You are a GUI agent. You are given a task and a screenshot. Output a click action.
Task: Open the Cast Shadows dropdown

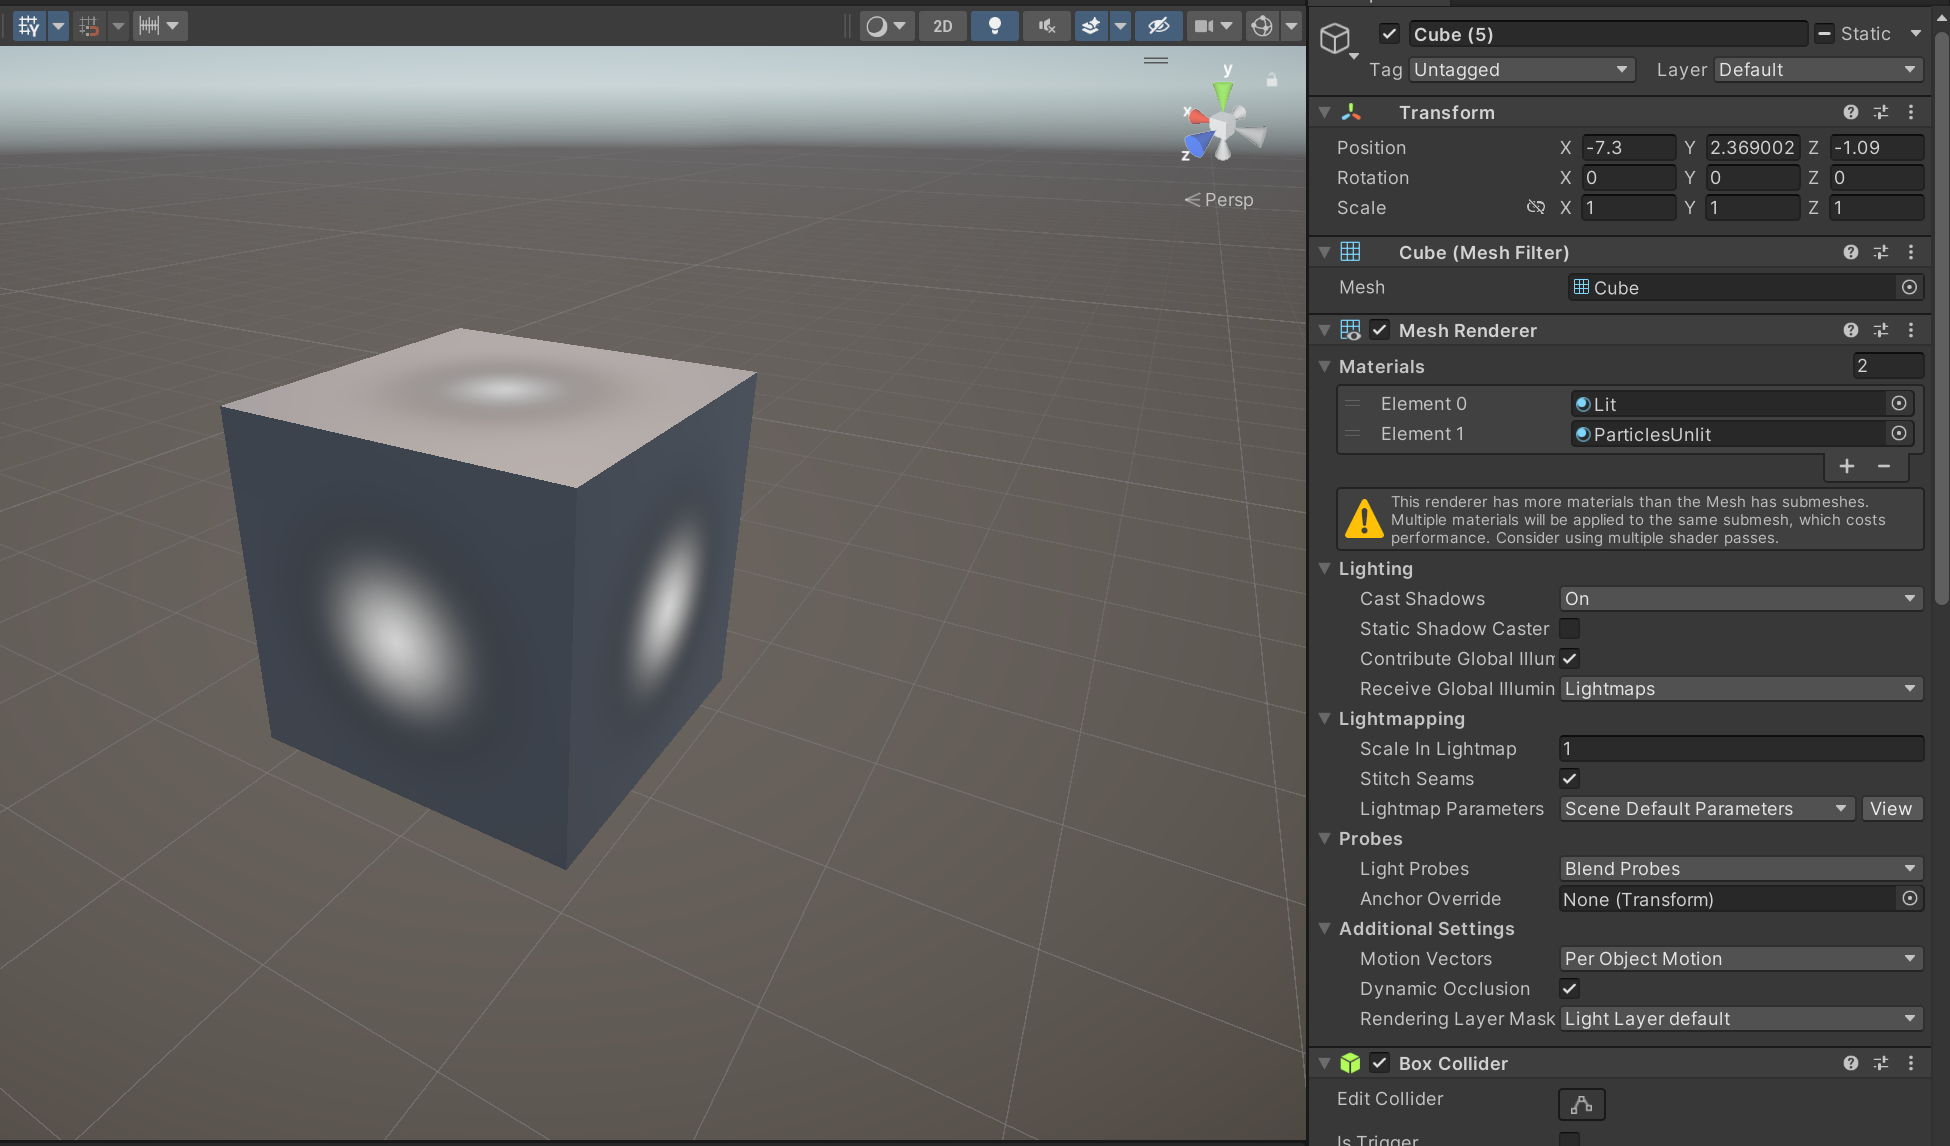(x=1740, y=599)
